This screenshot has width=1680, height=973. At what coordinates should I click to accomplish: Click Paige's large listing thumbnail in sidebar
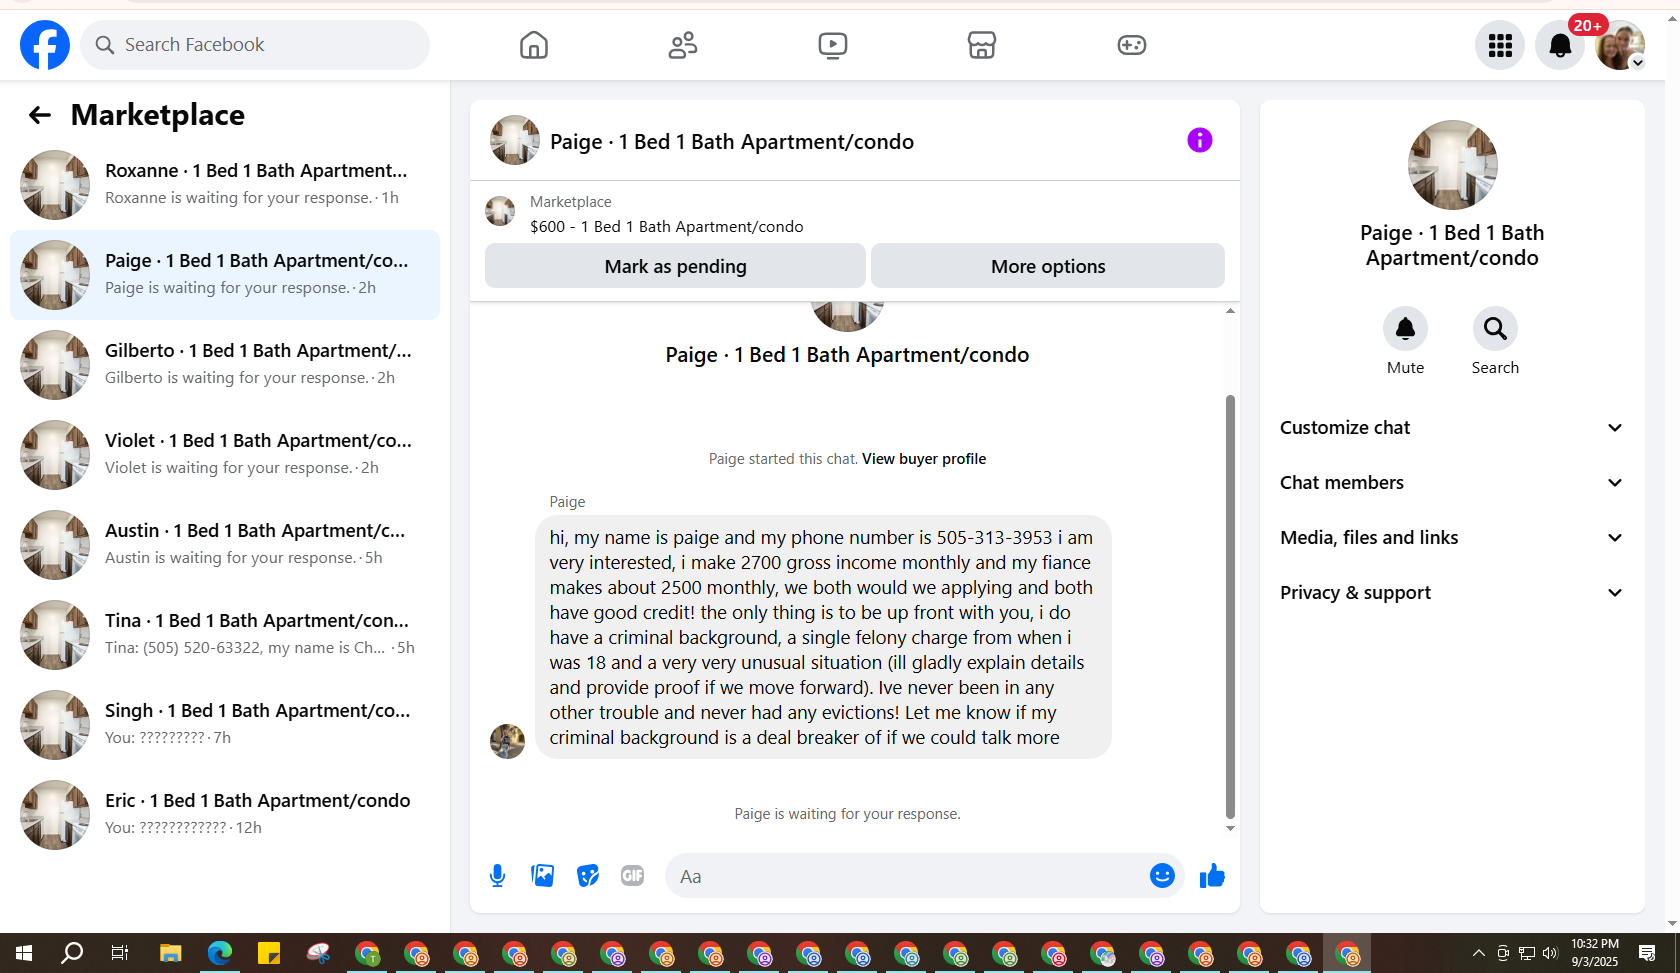(1452, 166)
